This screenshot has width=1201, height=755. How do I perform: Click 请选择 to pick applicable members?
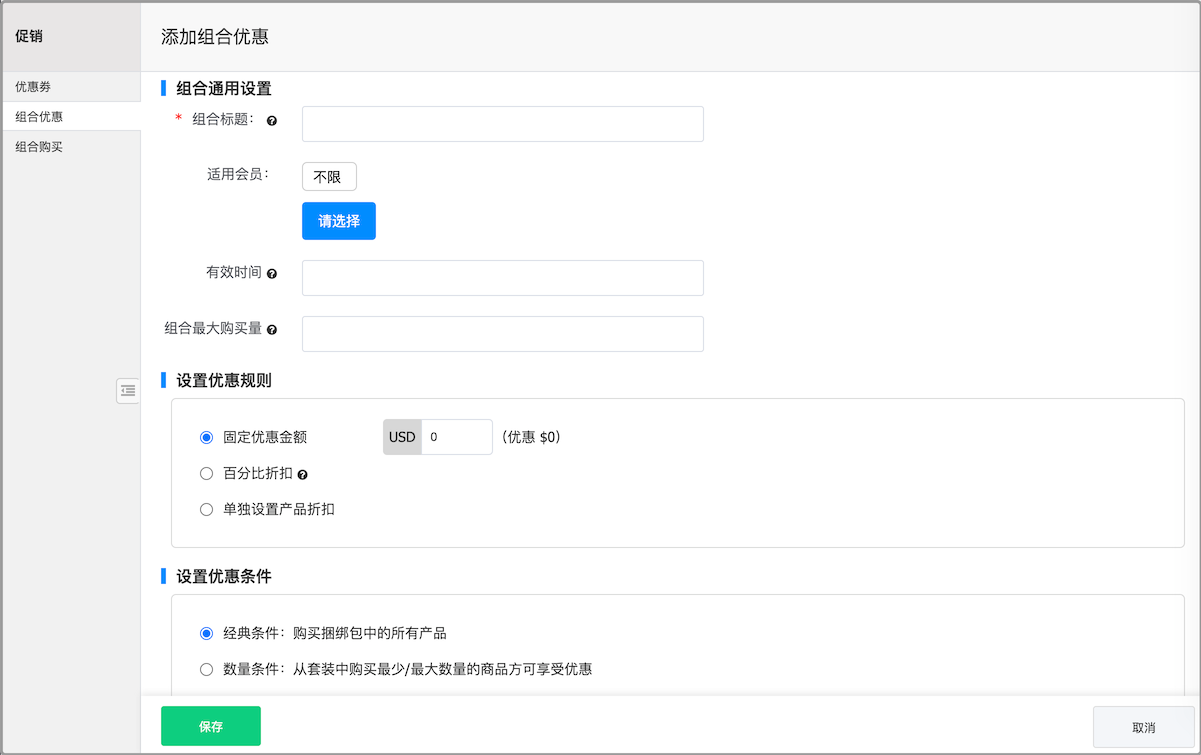click(x=338, y=221)
